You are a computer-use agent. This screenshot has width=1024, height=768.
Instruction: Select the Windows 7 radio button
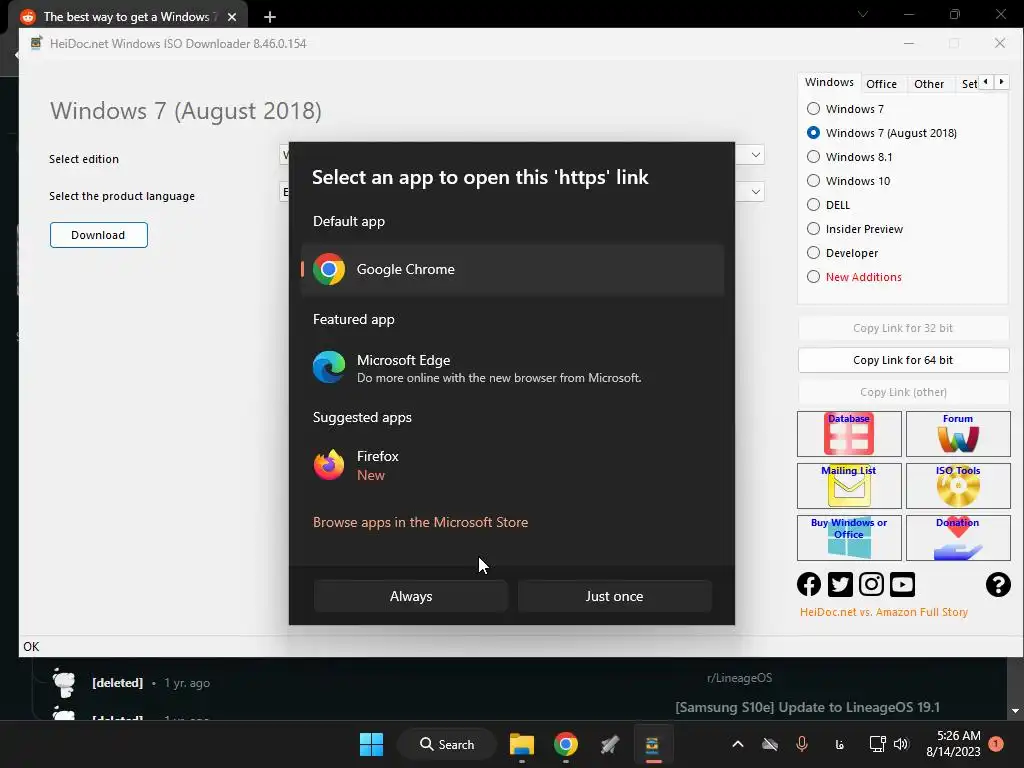click(x=813, y=108)
